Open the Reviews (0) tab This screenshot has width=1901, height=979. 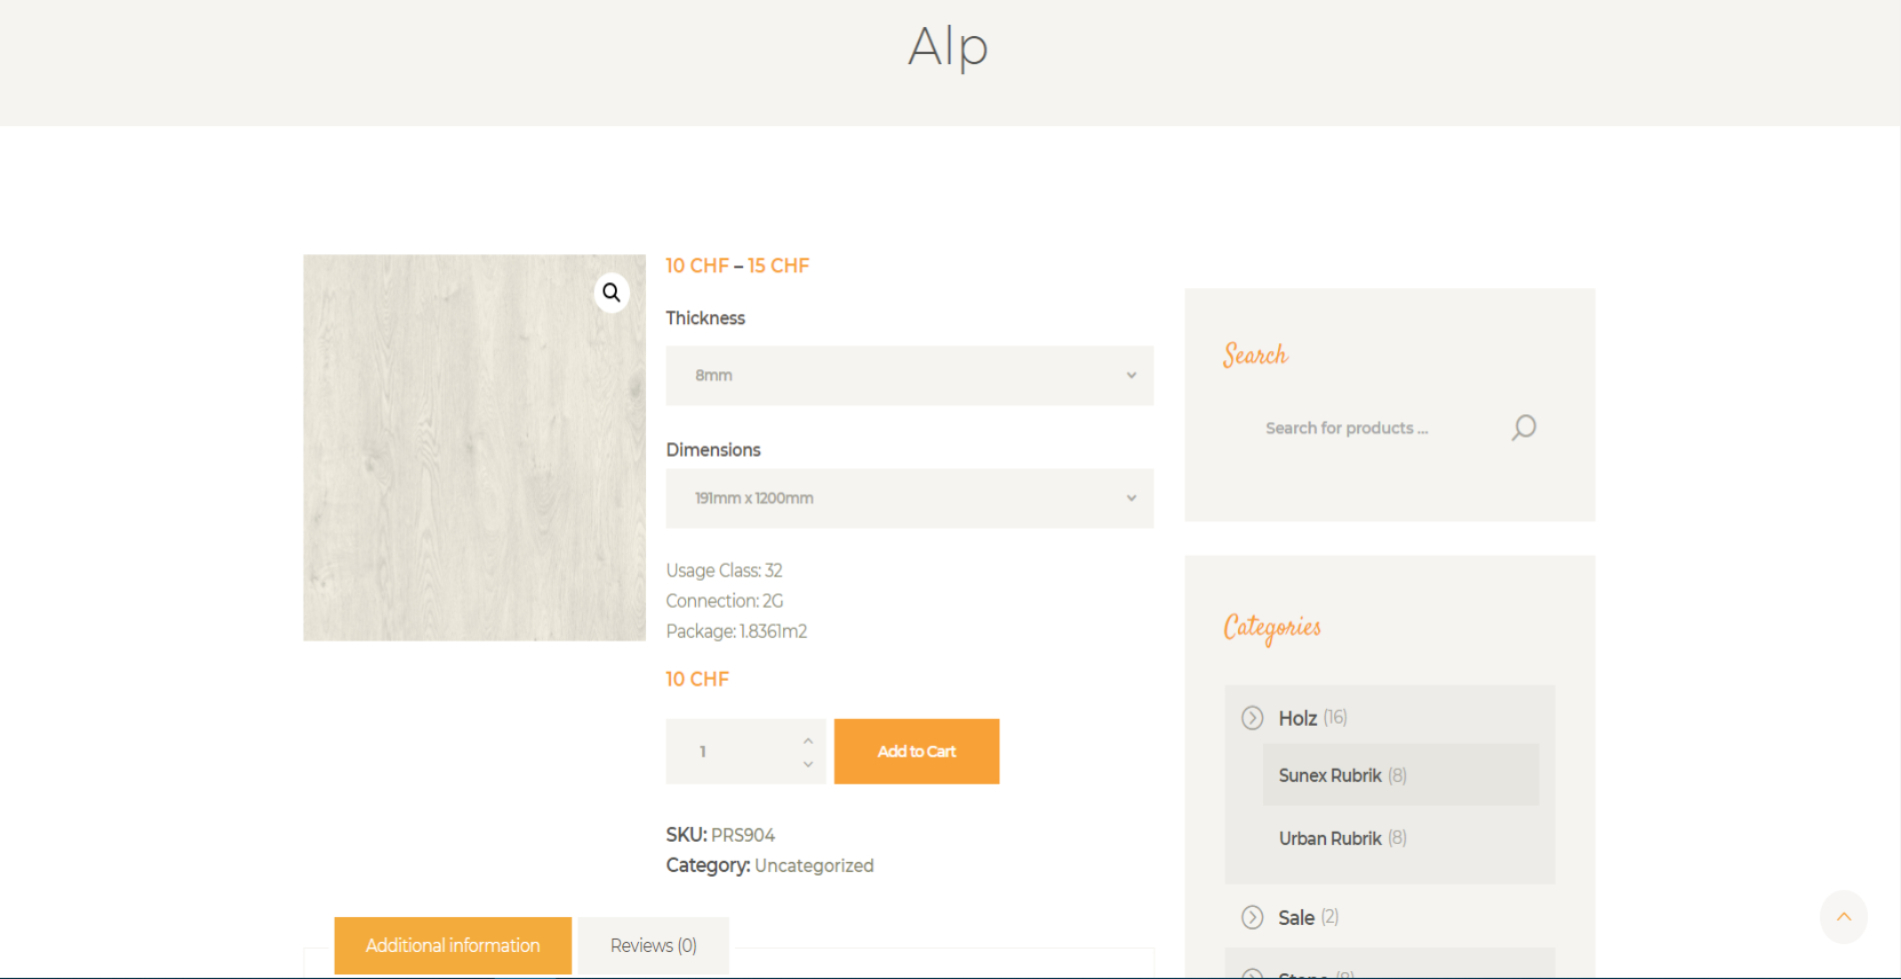click(x=653, y=945)
